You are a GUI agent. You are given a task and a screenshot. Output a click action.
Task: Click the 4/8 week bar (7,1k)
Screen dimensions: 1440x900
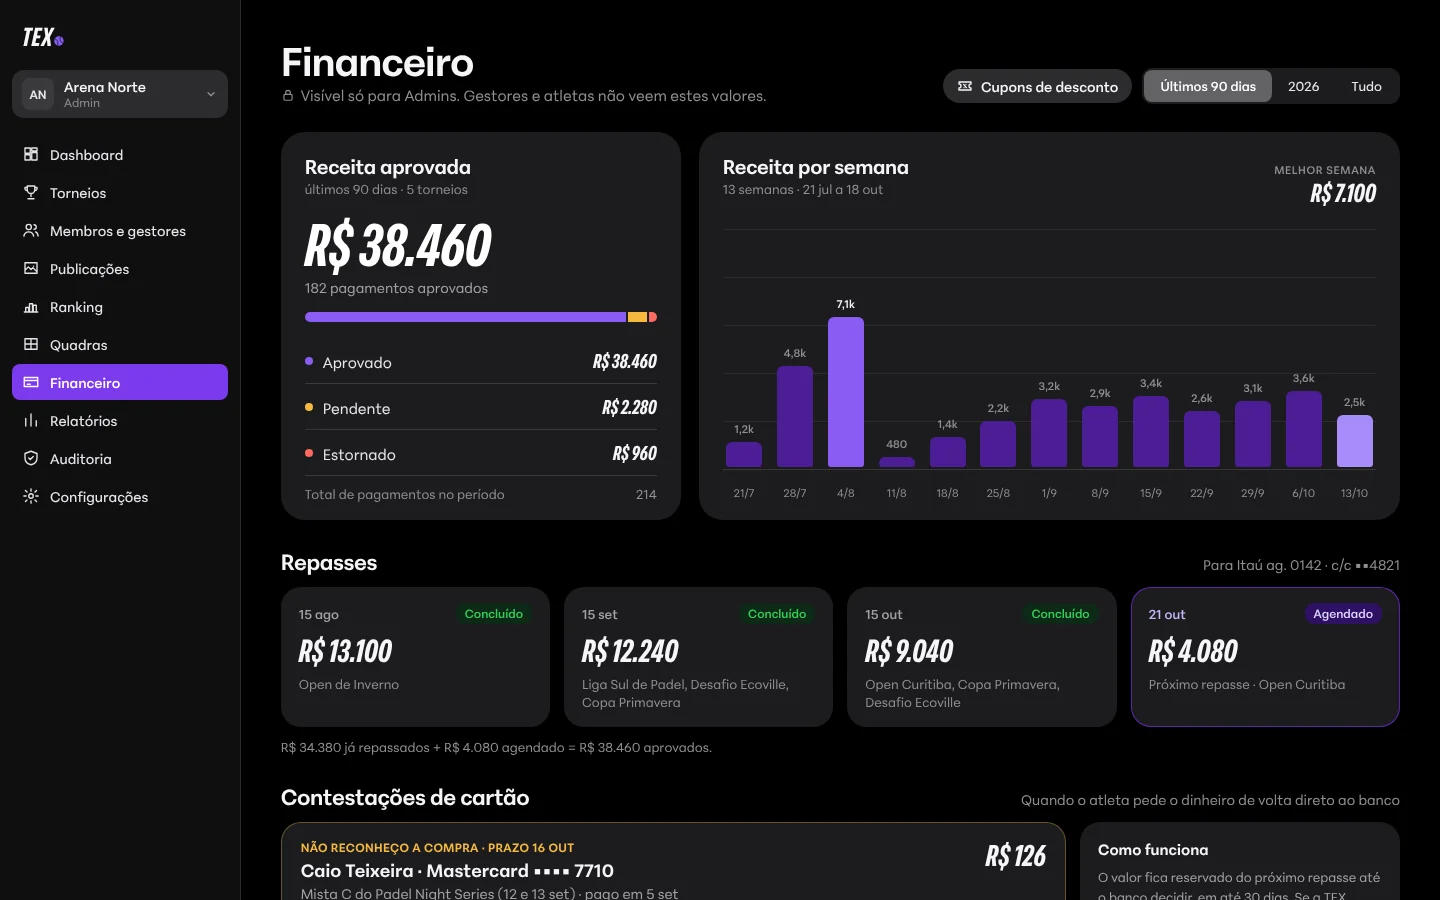[x=846, y=392]
